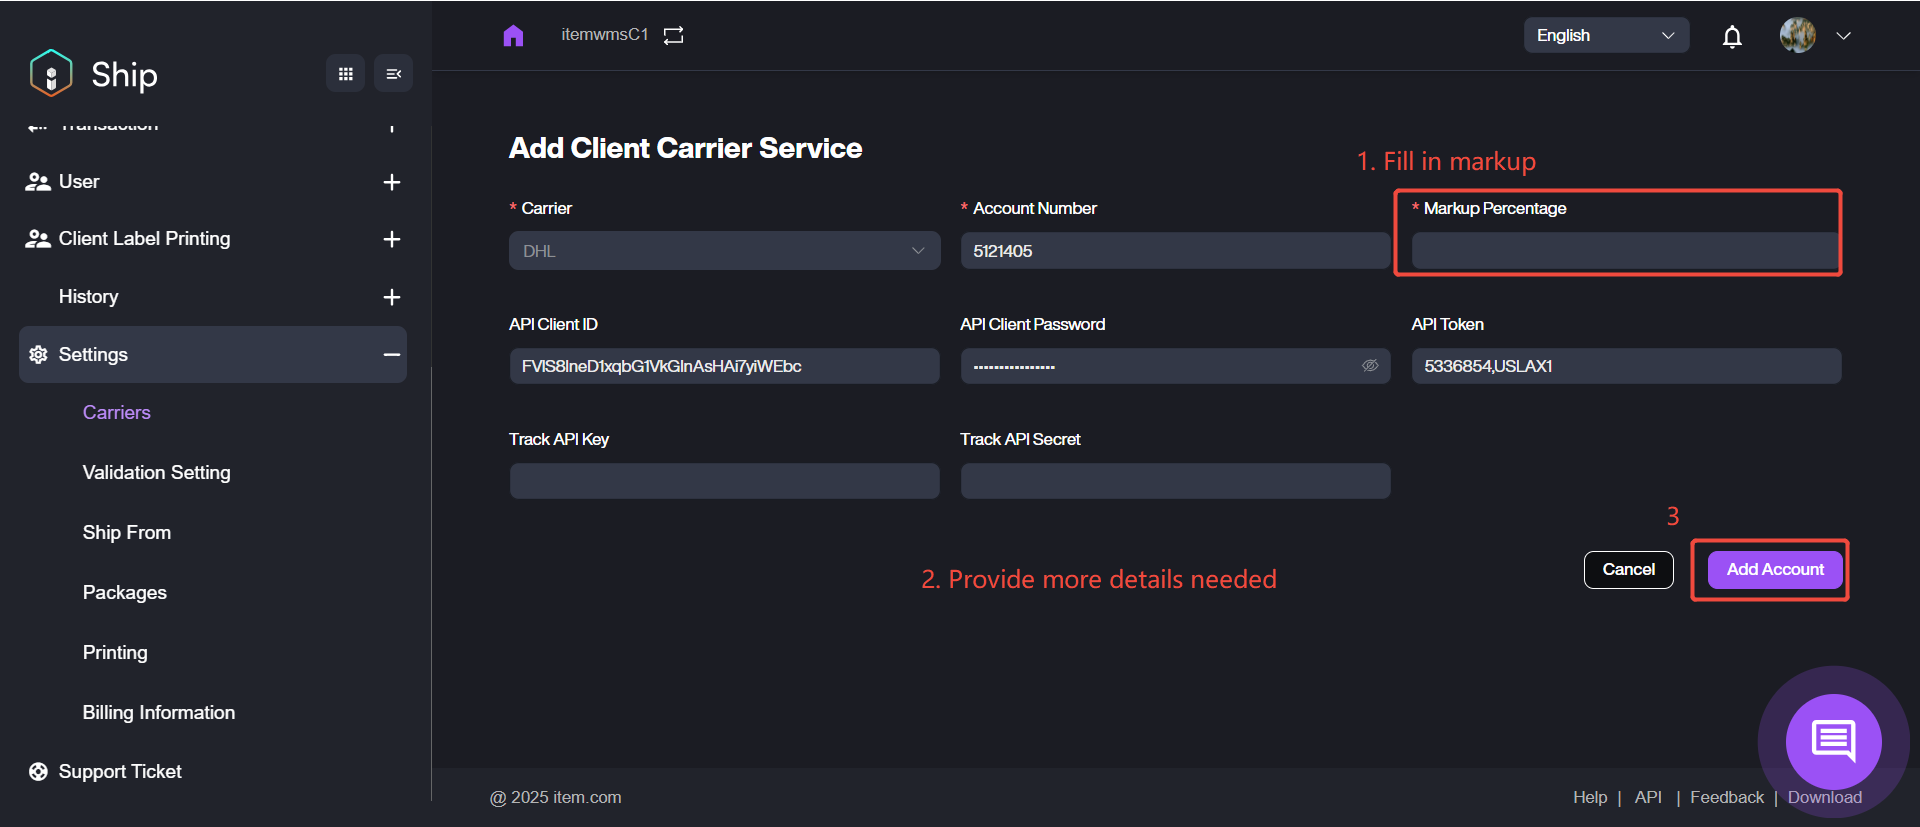This screenshot has width=1920, height=827.
Task: Collapse the Settings section
Action: click(391, 355)
